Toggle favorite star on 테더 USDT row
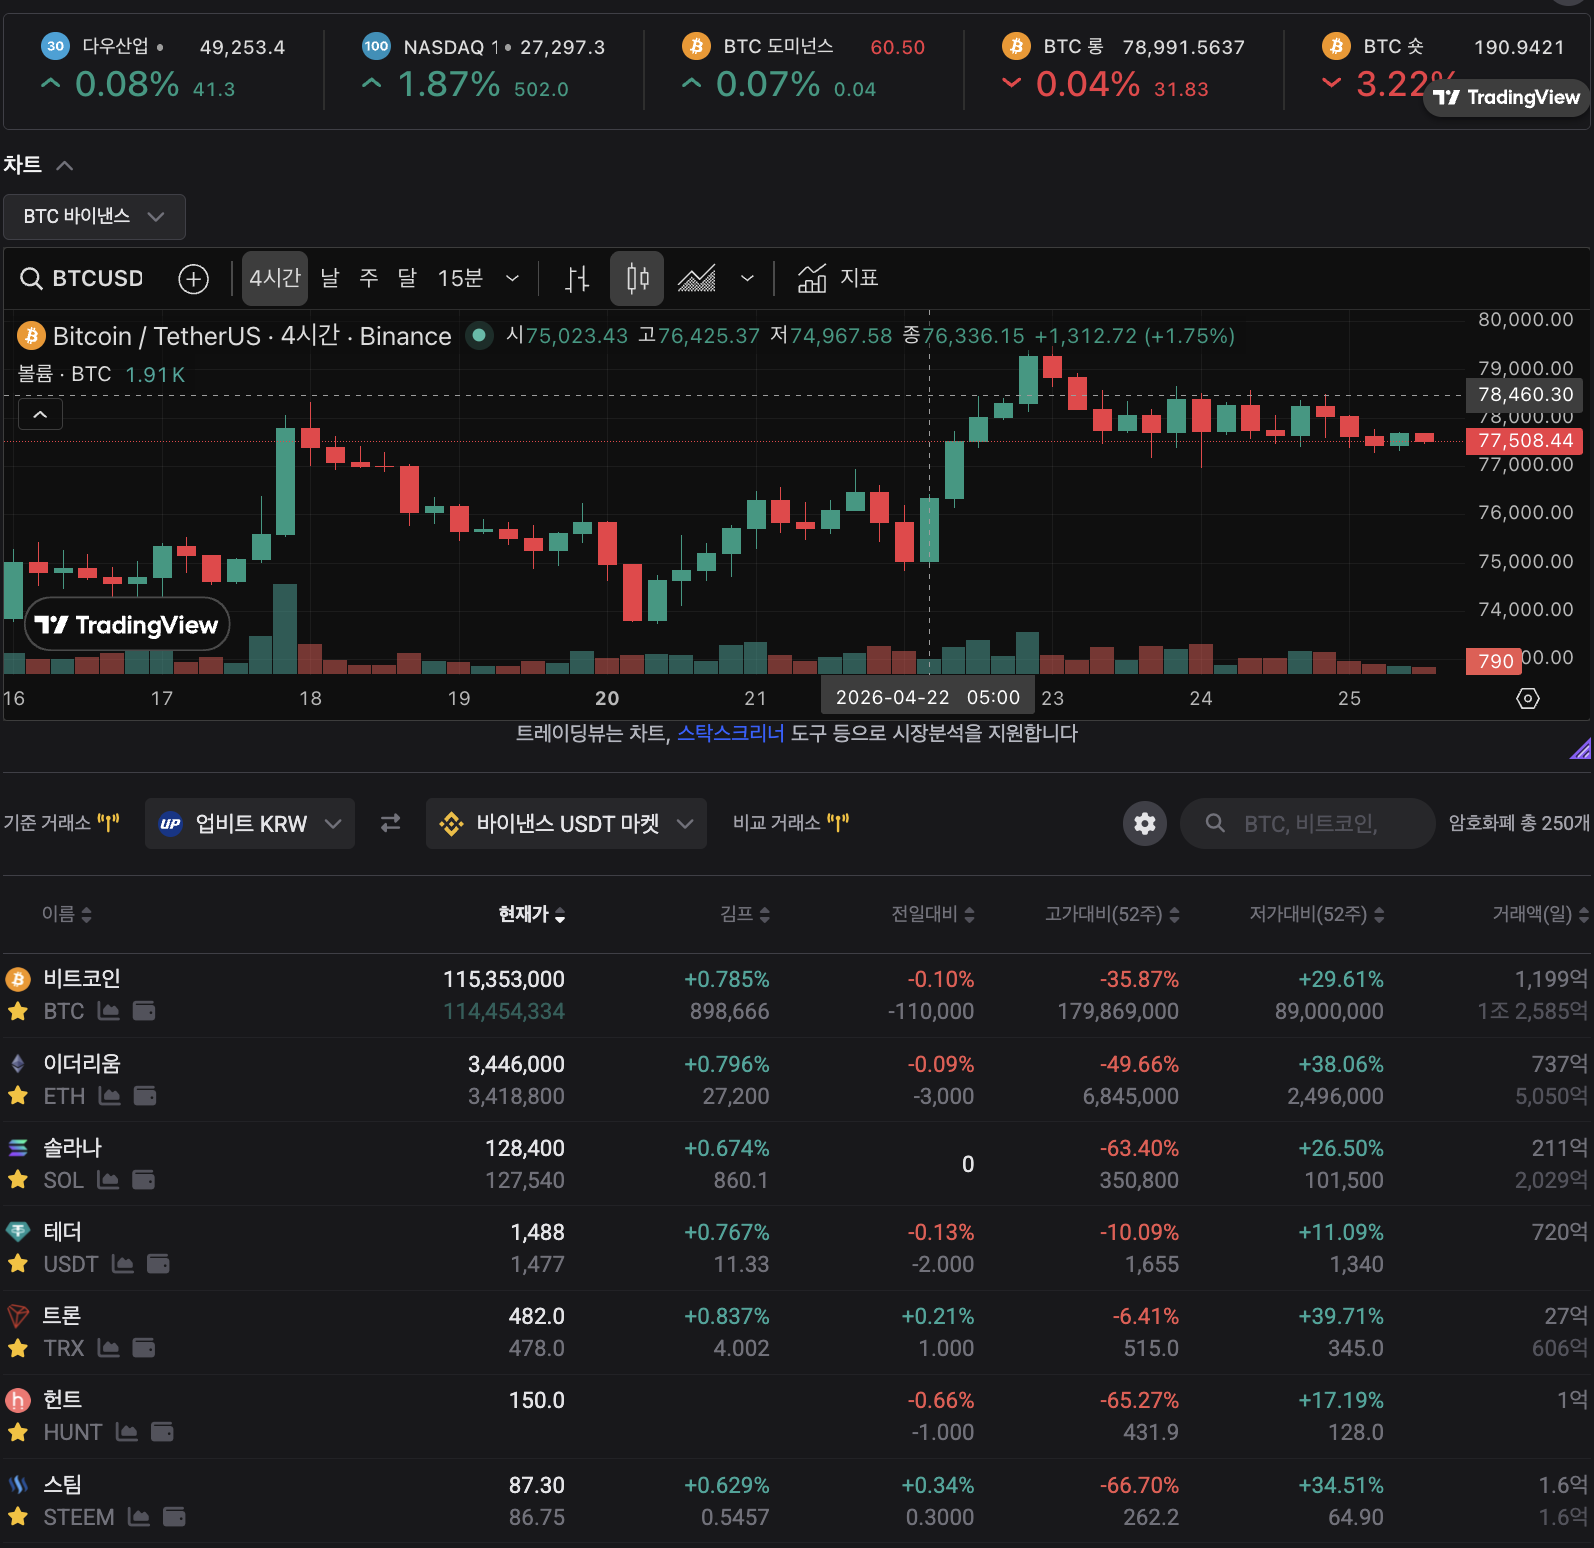Image resolution: width=1594 pixels, height=1548 pixels. coord(17,1264)
